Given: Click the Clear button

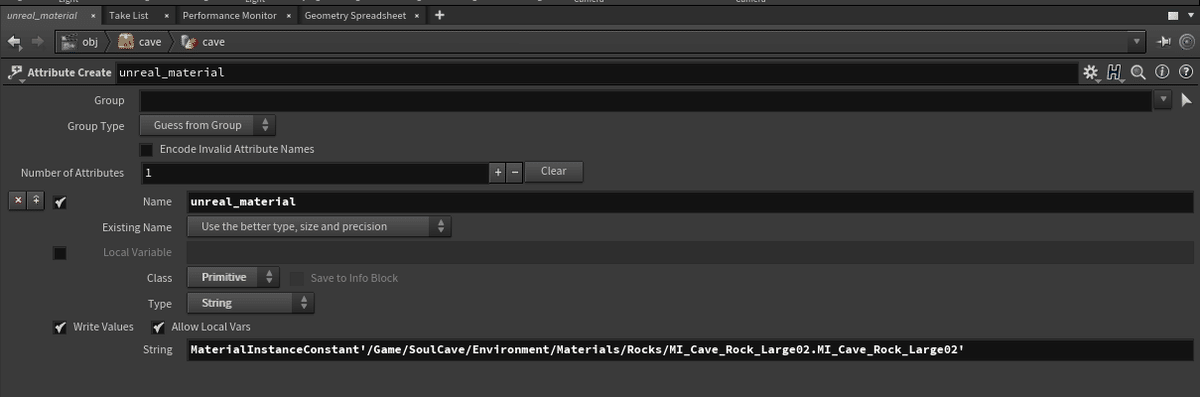Looking at the screenshot, I should tap(554, 171).
